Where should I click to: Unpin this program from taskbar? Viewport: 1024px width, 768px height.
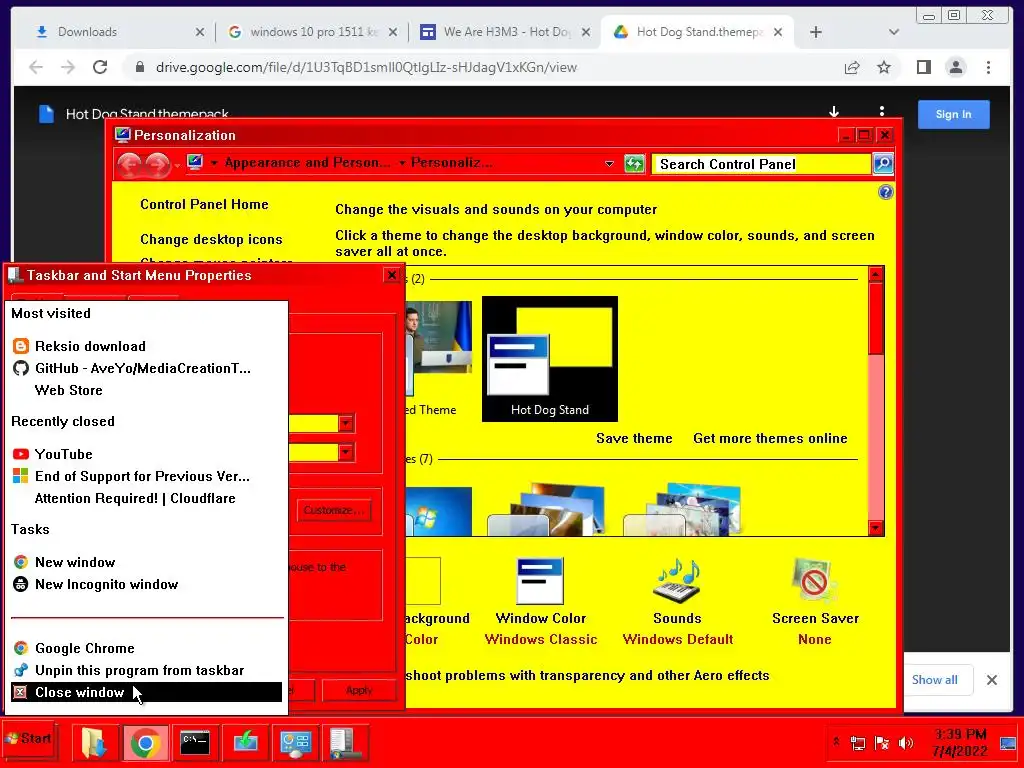[147, 671]
